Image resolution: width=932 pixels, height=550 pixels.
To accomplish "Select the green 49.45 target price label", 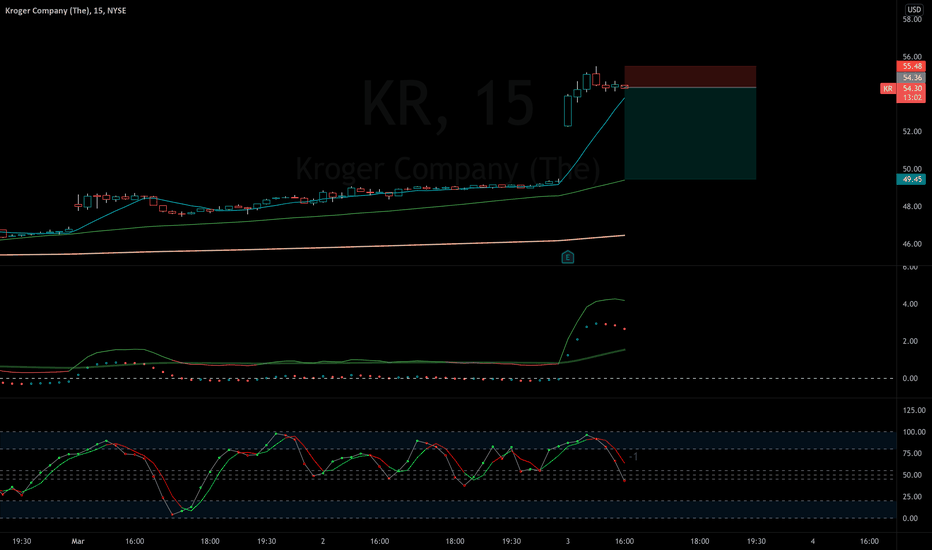I will [x=911, y=180].
